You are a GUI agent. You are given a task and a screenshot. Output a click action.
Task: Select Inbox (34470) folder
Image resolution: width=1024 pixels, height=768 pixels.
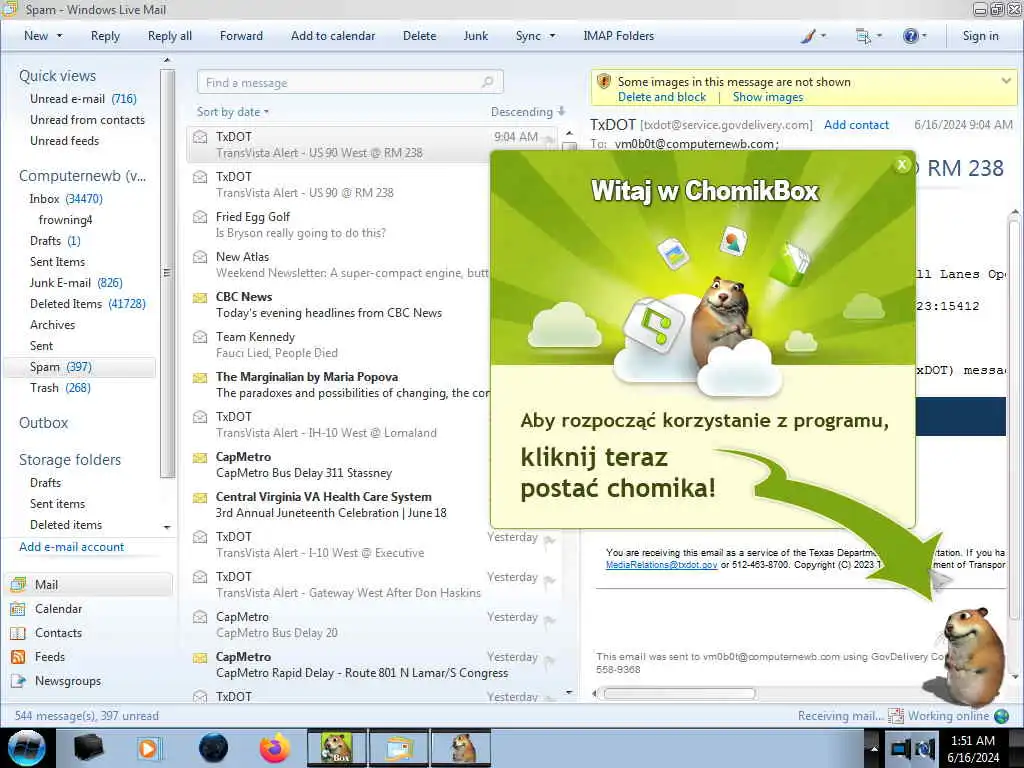66,199
